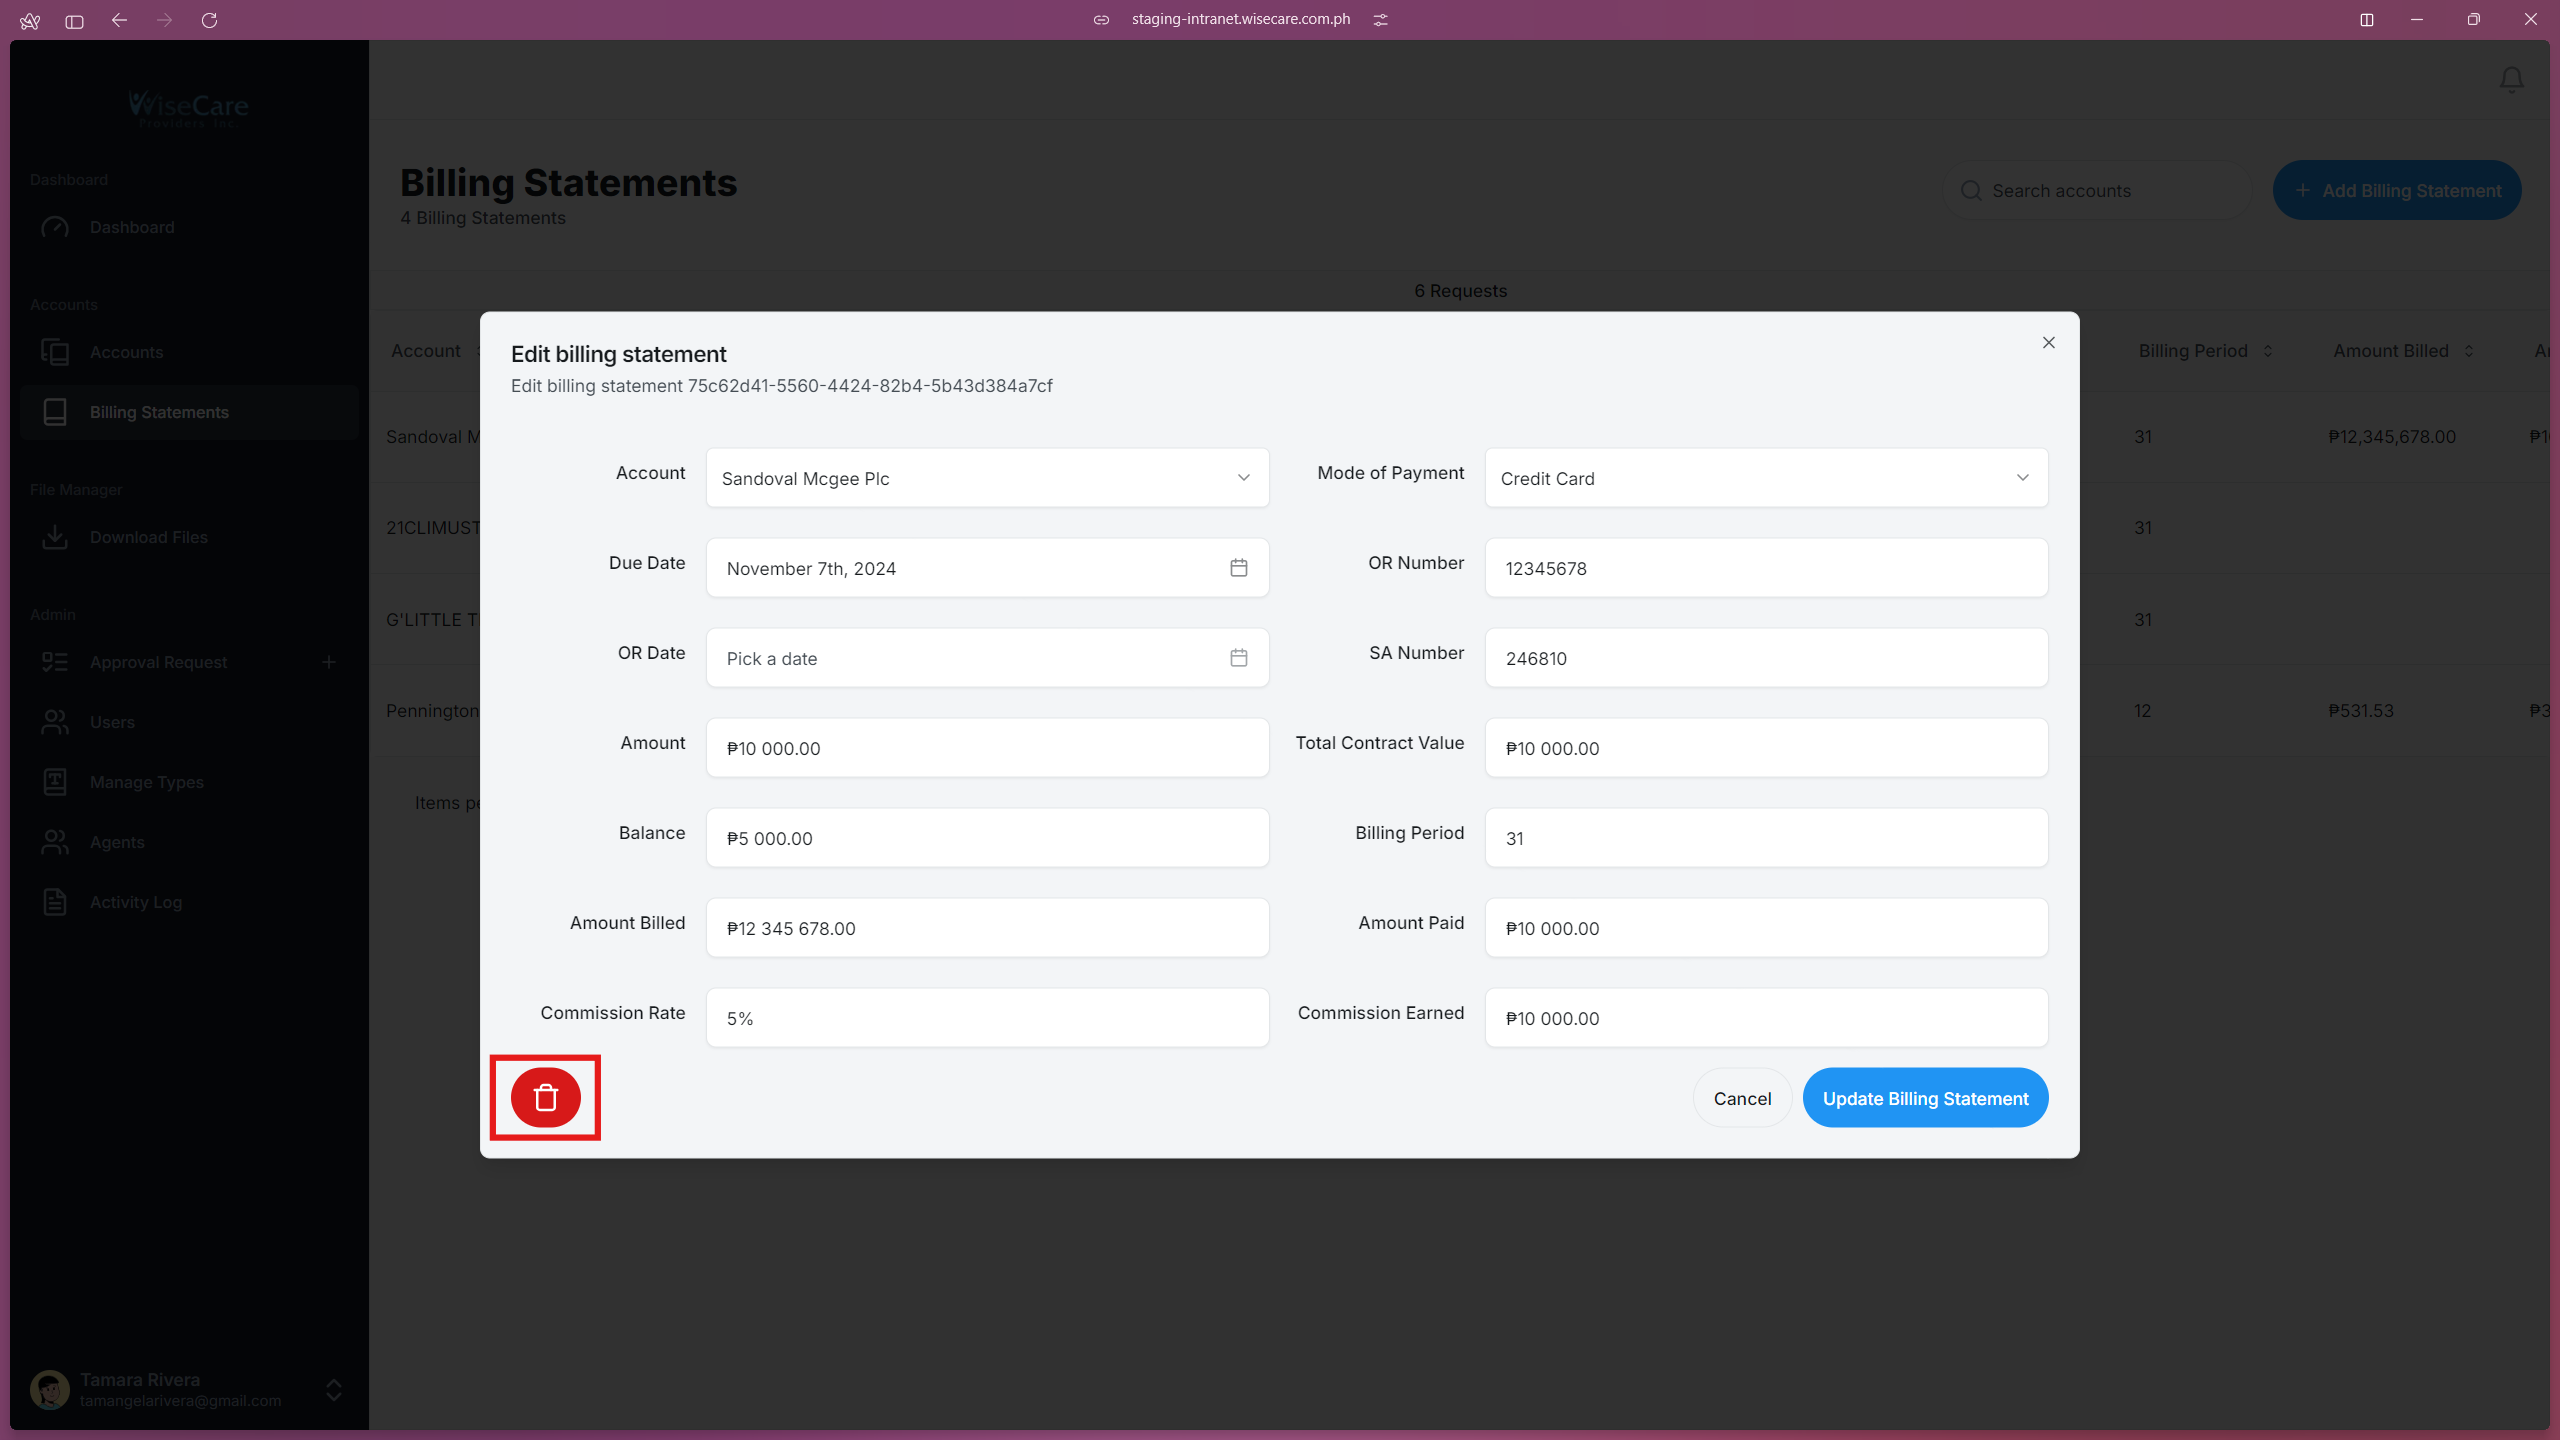Click the notification bell icon
This screenshot has height=1440, width=2560.
[x=2511, y=79]
